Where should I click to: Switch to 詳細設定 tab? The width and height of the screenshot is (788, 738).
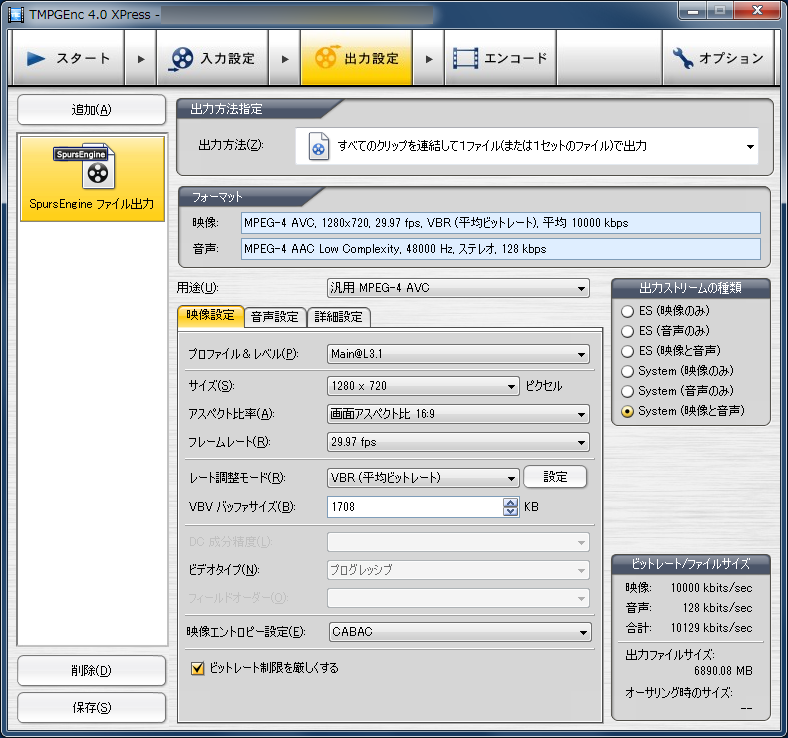click(x=339, y=317)
